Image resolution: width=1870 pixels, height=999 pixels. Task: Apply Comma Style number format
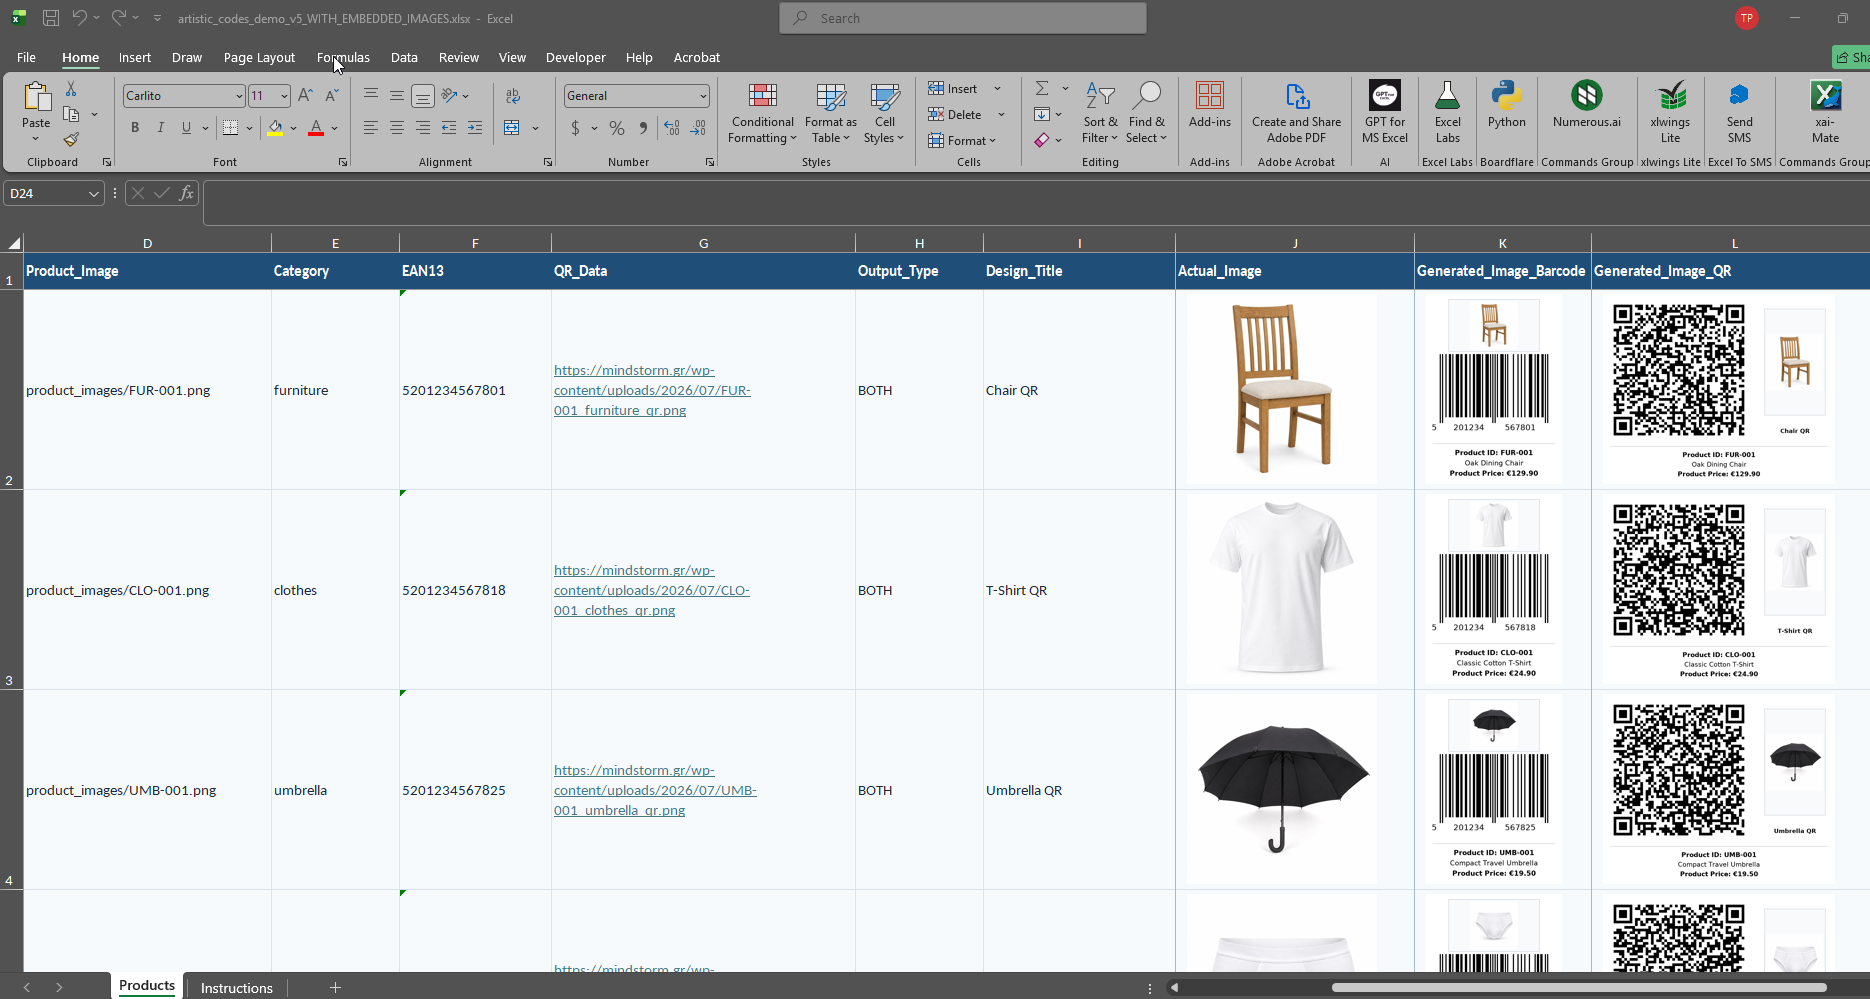643,128
